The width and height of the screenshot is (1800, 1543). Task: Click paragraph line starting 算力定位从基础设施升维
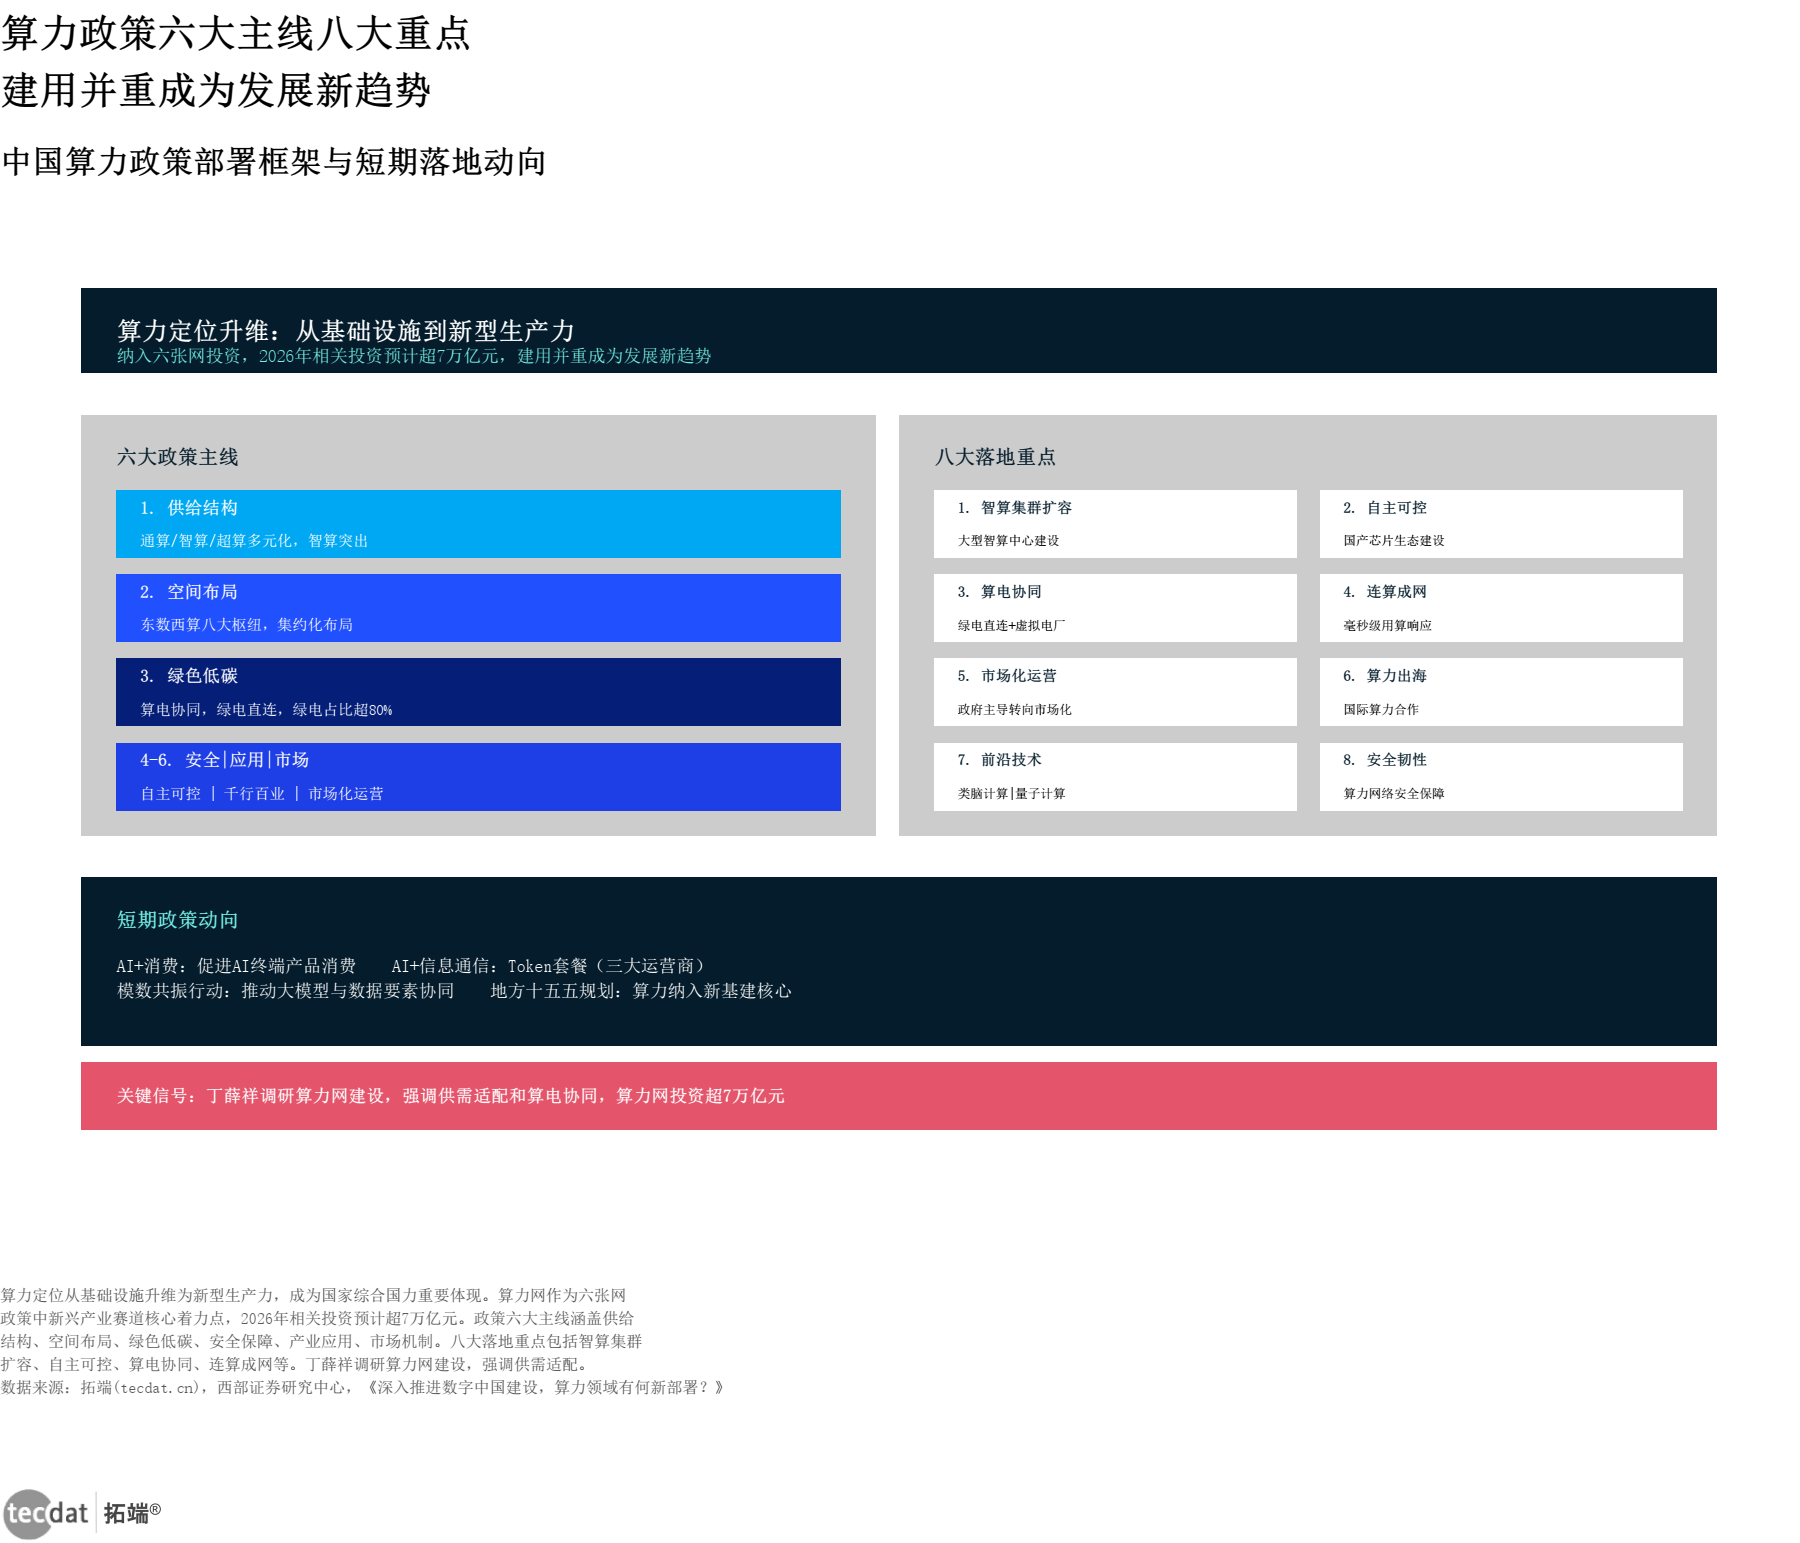click(314, 1296)
